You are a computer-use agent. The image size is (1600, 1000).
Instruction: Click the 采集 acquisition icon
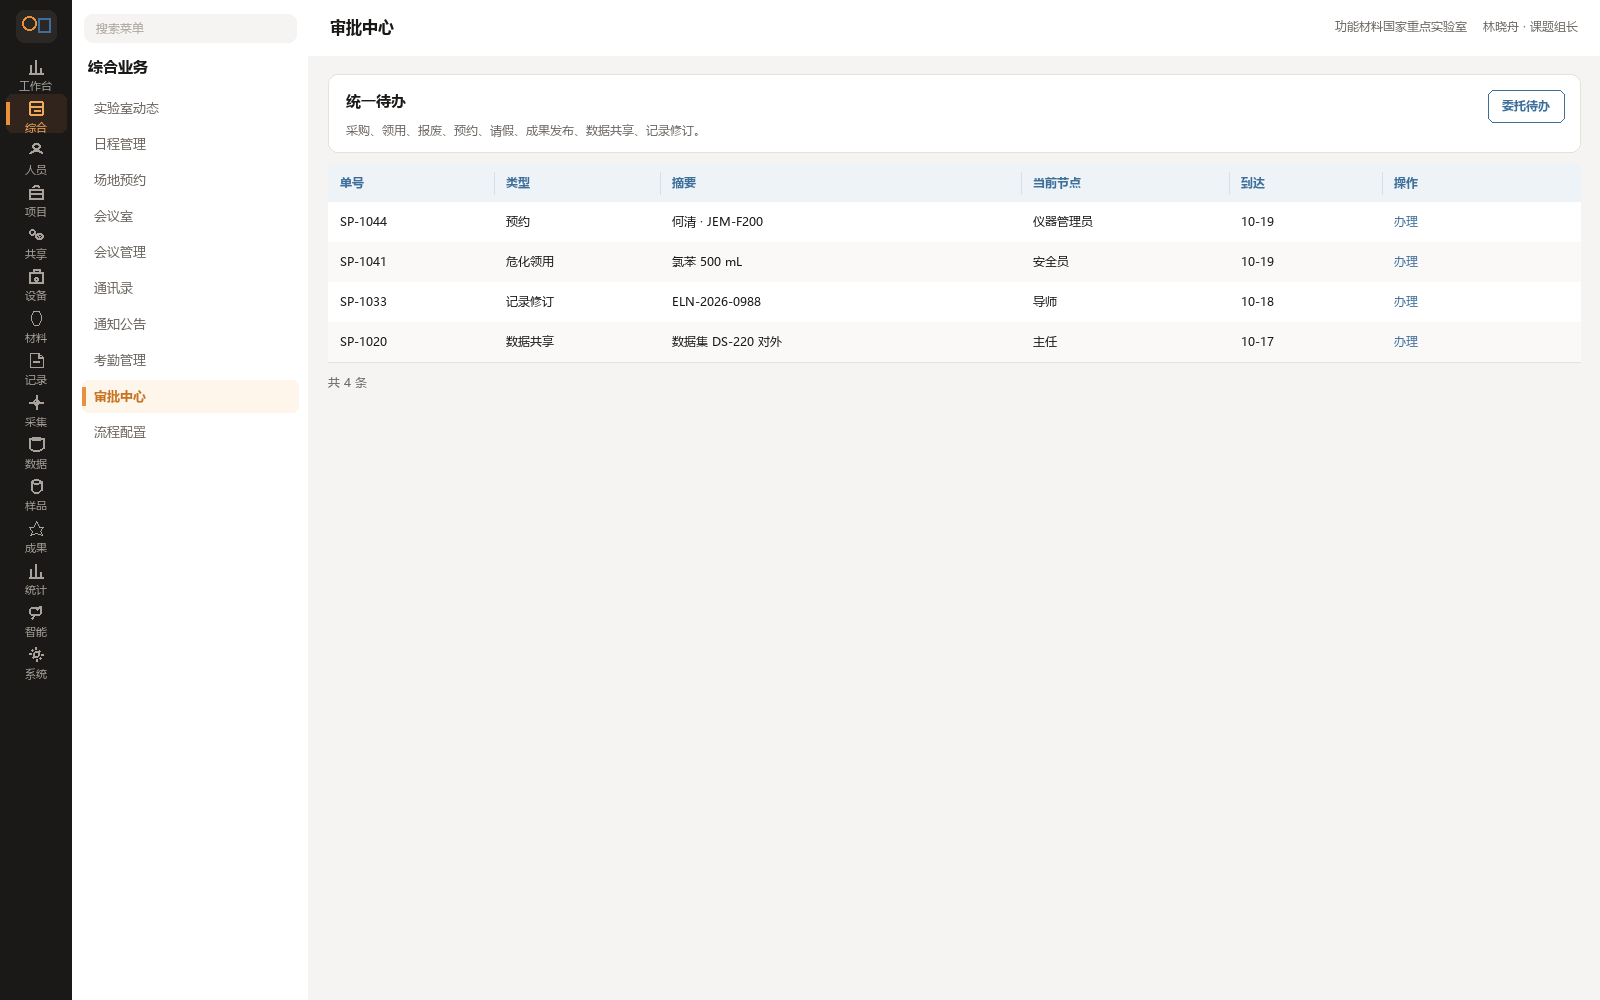pos(36,410)
